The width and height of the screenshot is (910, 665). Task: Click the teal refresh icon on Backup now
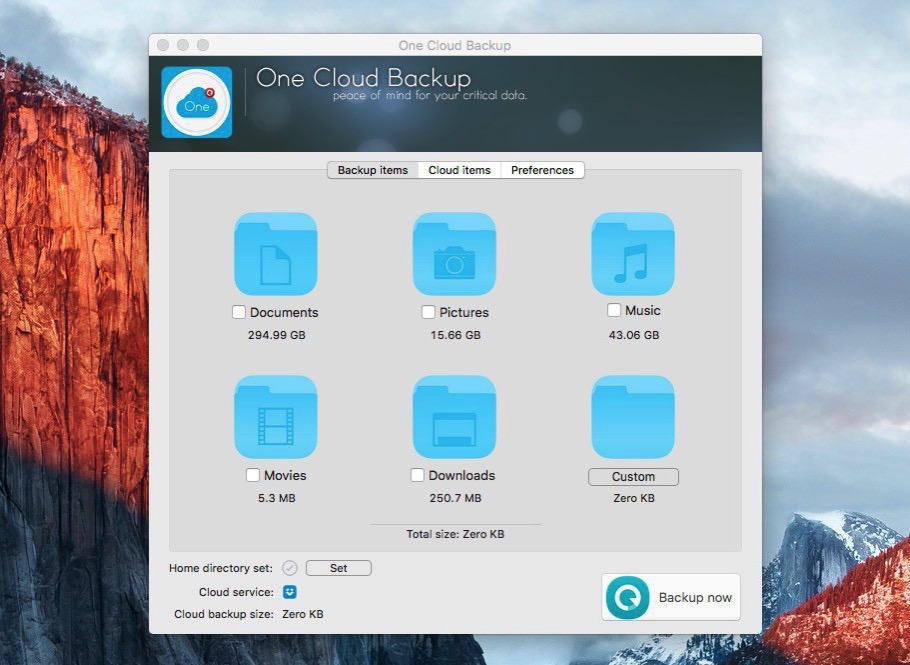coord(627,597)
